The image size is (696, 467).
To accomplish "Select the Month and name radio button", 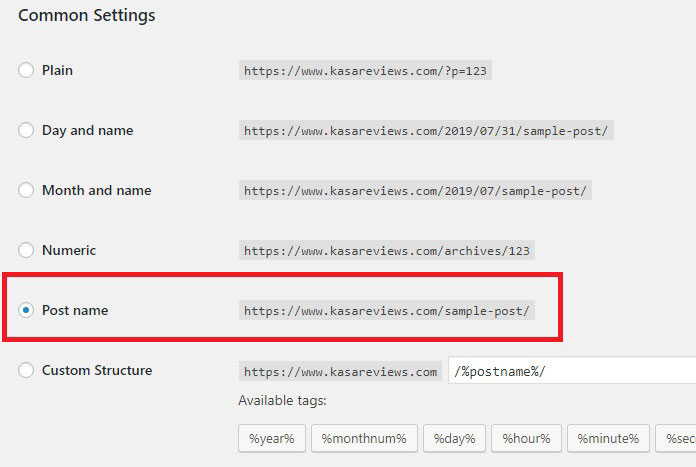I will pos(26,191).
